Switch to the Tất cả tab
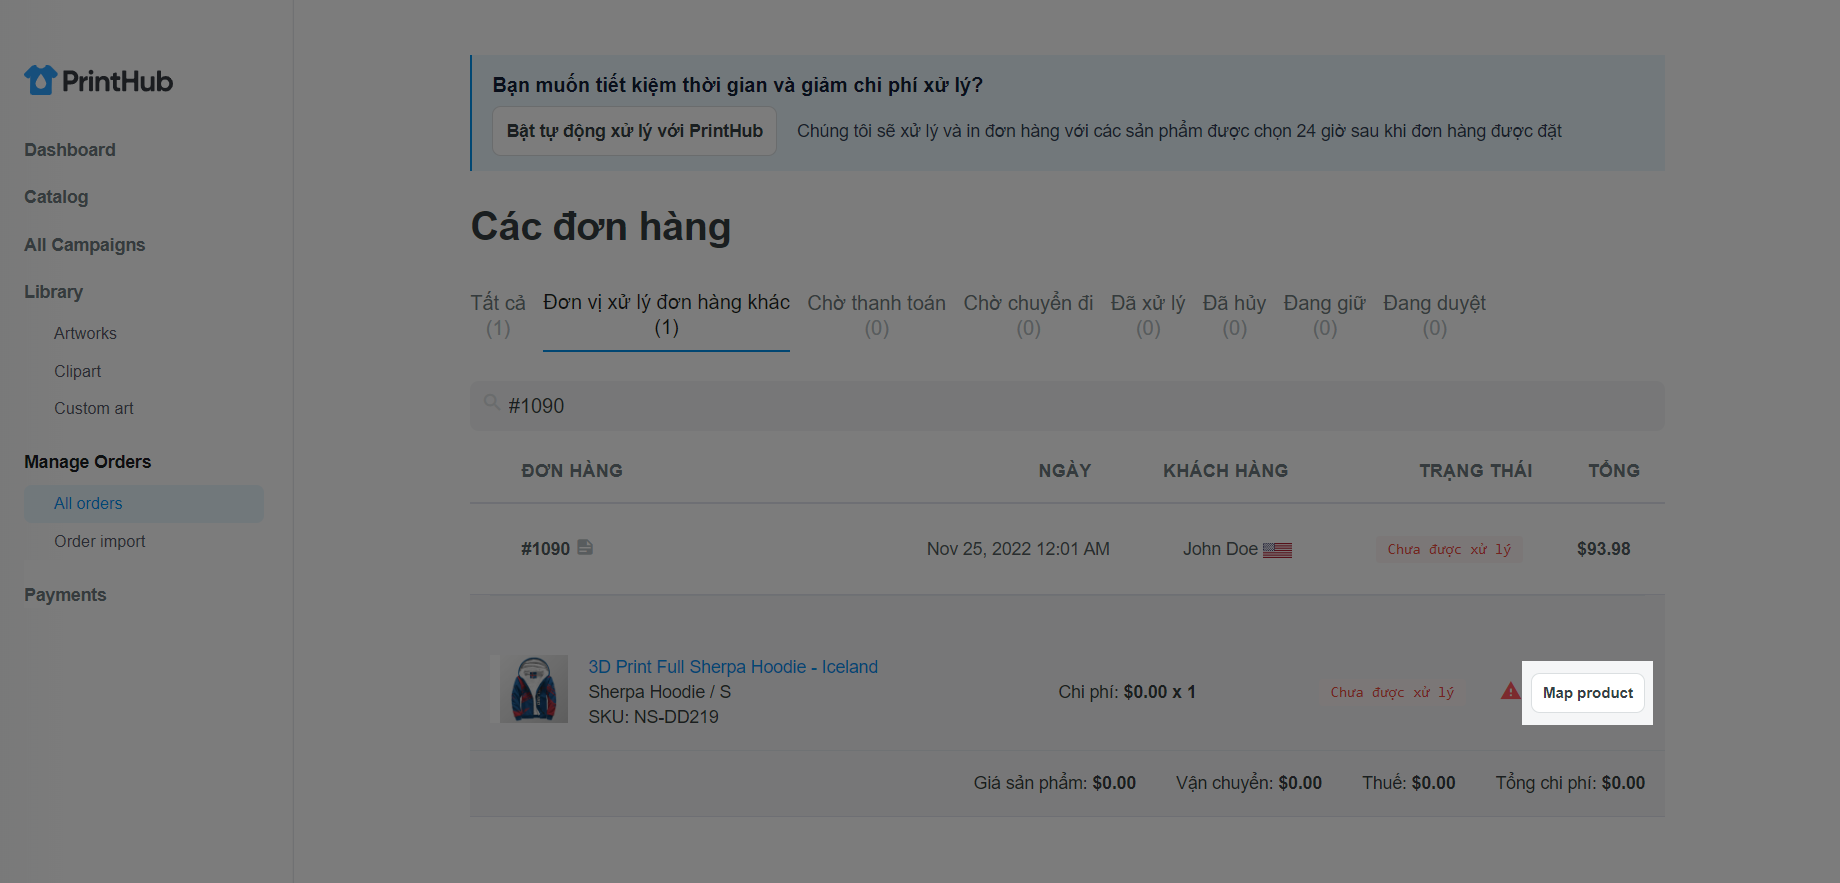 coord(498,315)
